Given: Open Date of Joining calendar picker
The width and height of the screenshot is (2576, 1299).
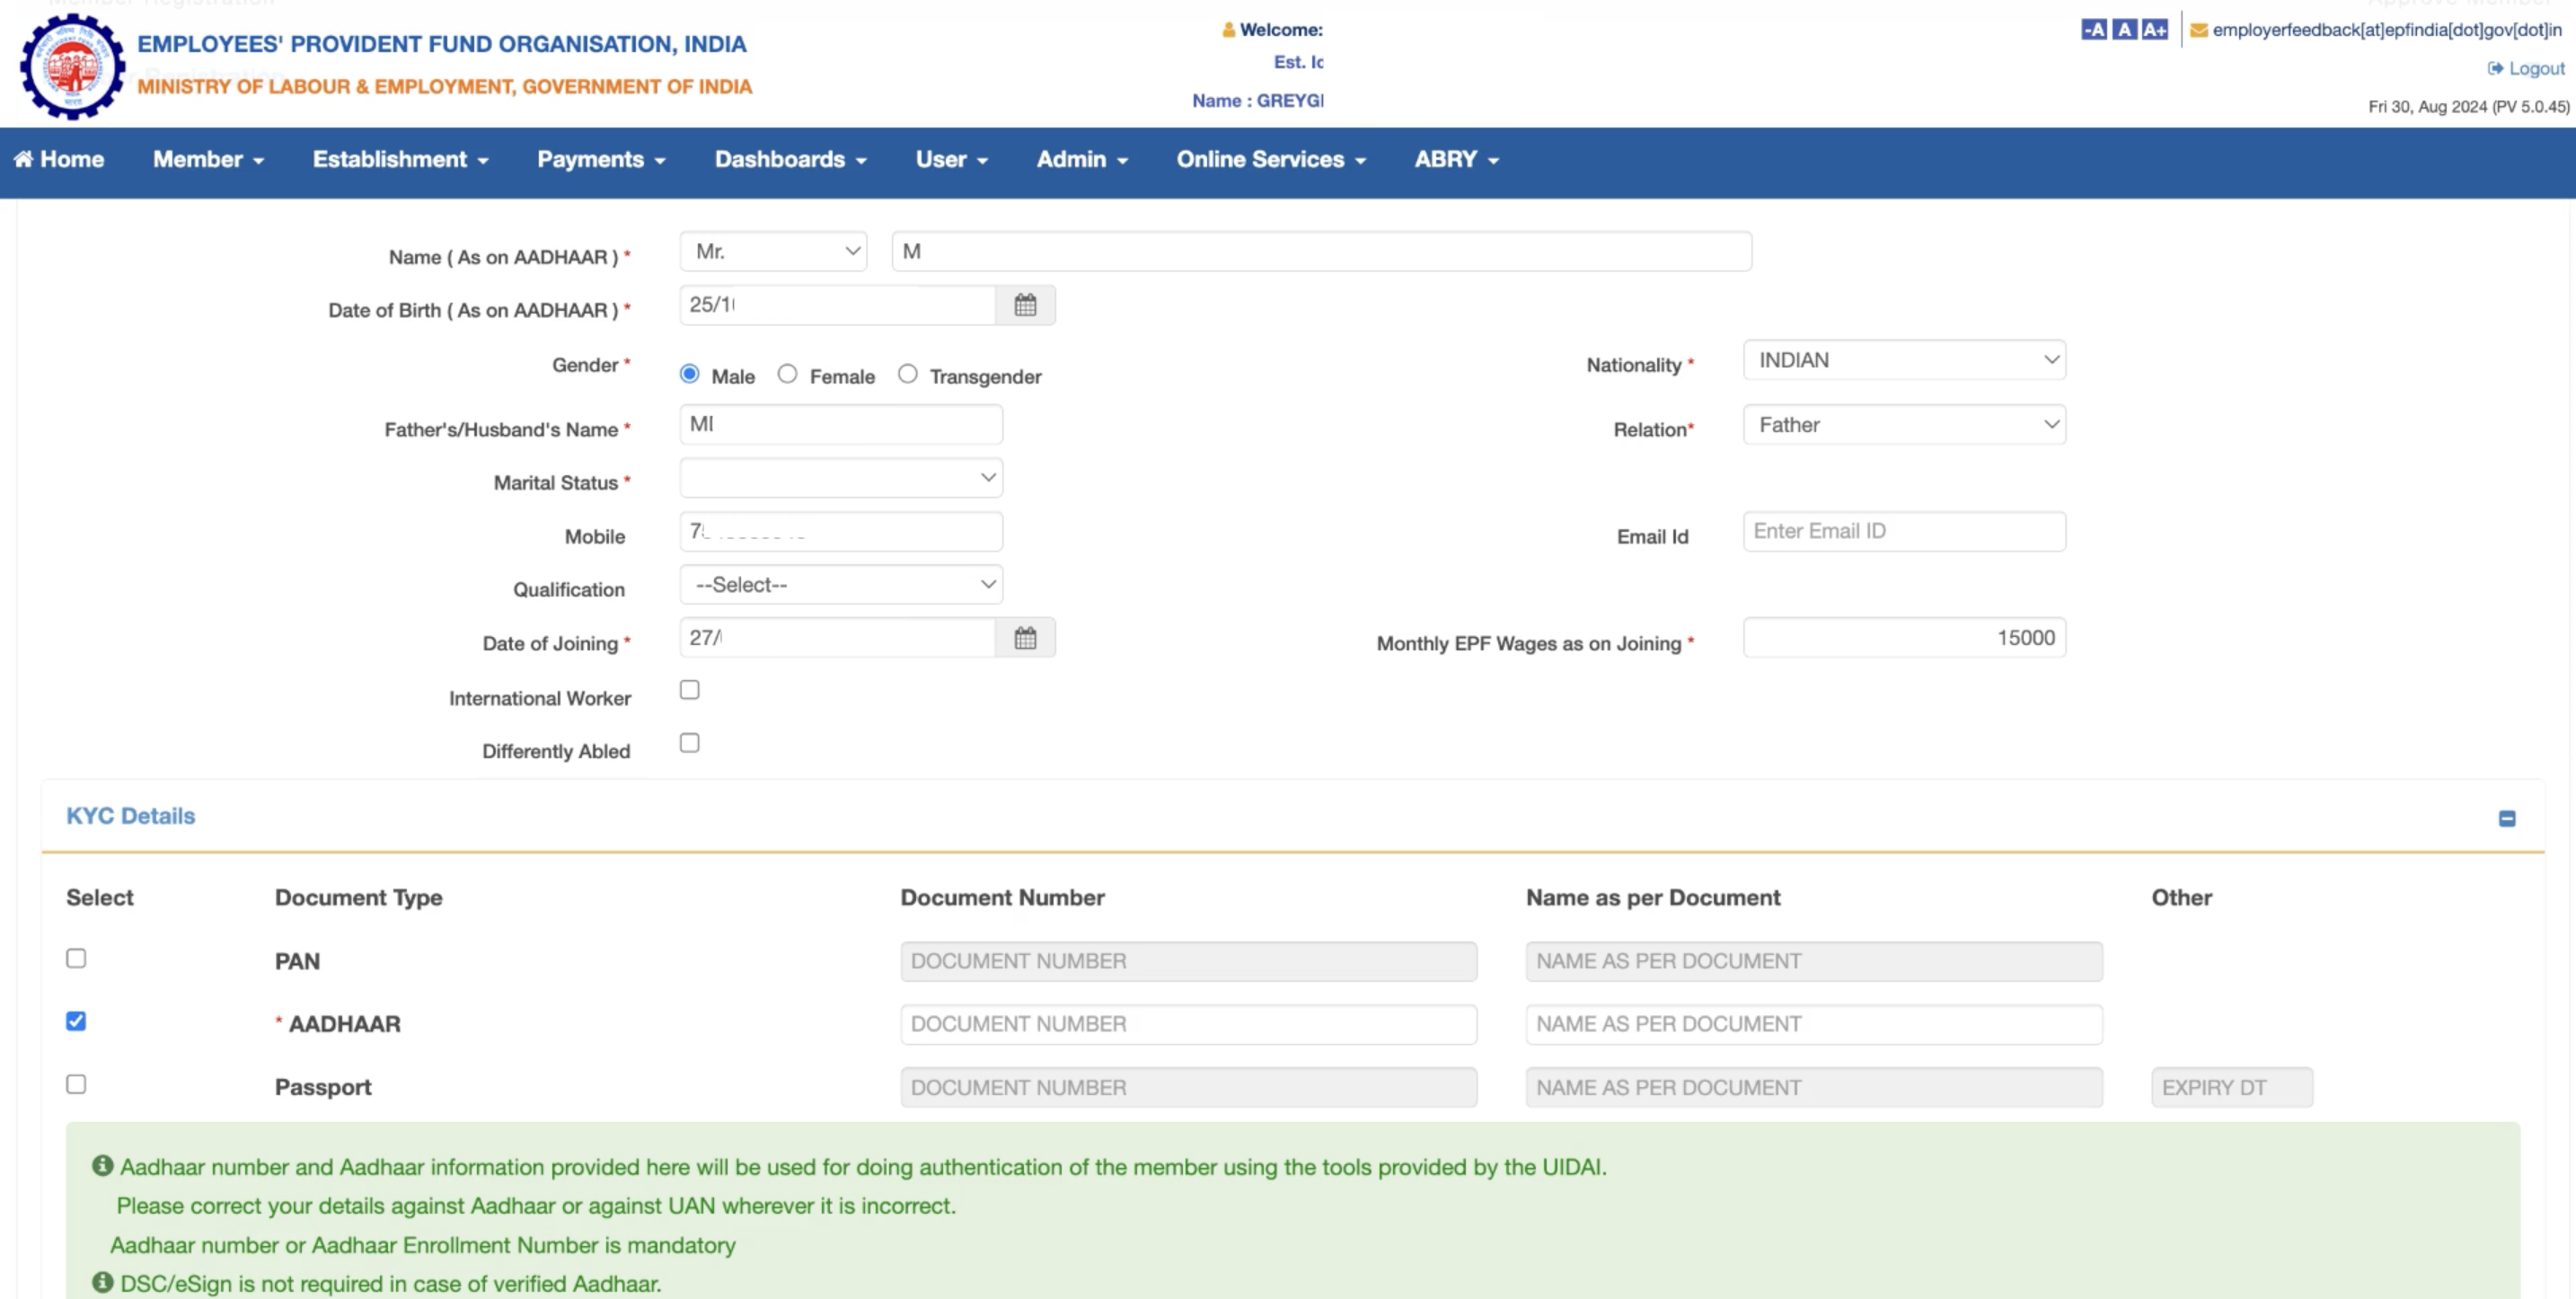Looking at the screenshot, I should (x=1025, y=638).
